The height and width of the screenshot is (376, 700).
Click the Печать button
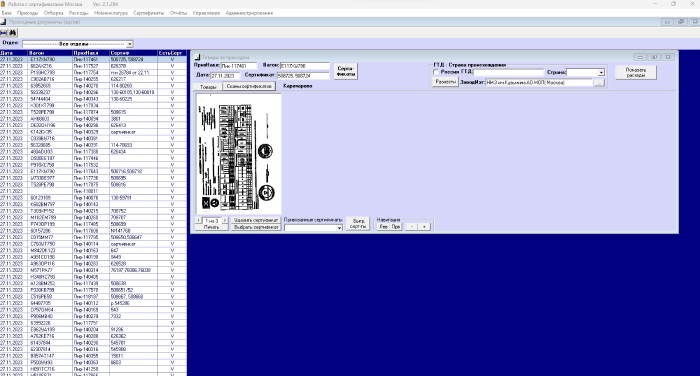(x=212, y=227)
